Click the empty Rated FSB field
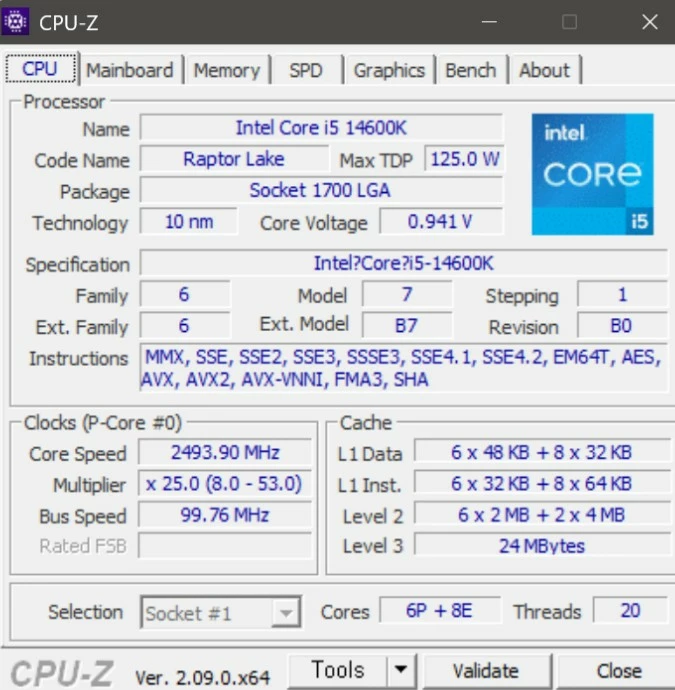 tap(225, 546)
